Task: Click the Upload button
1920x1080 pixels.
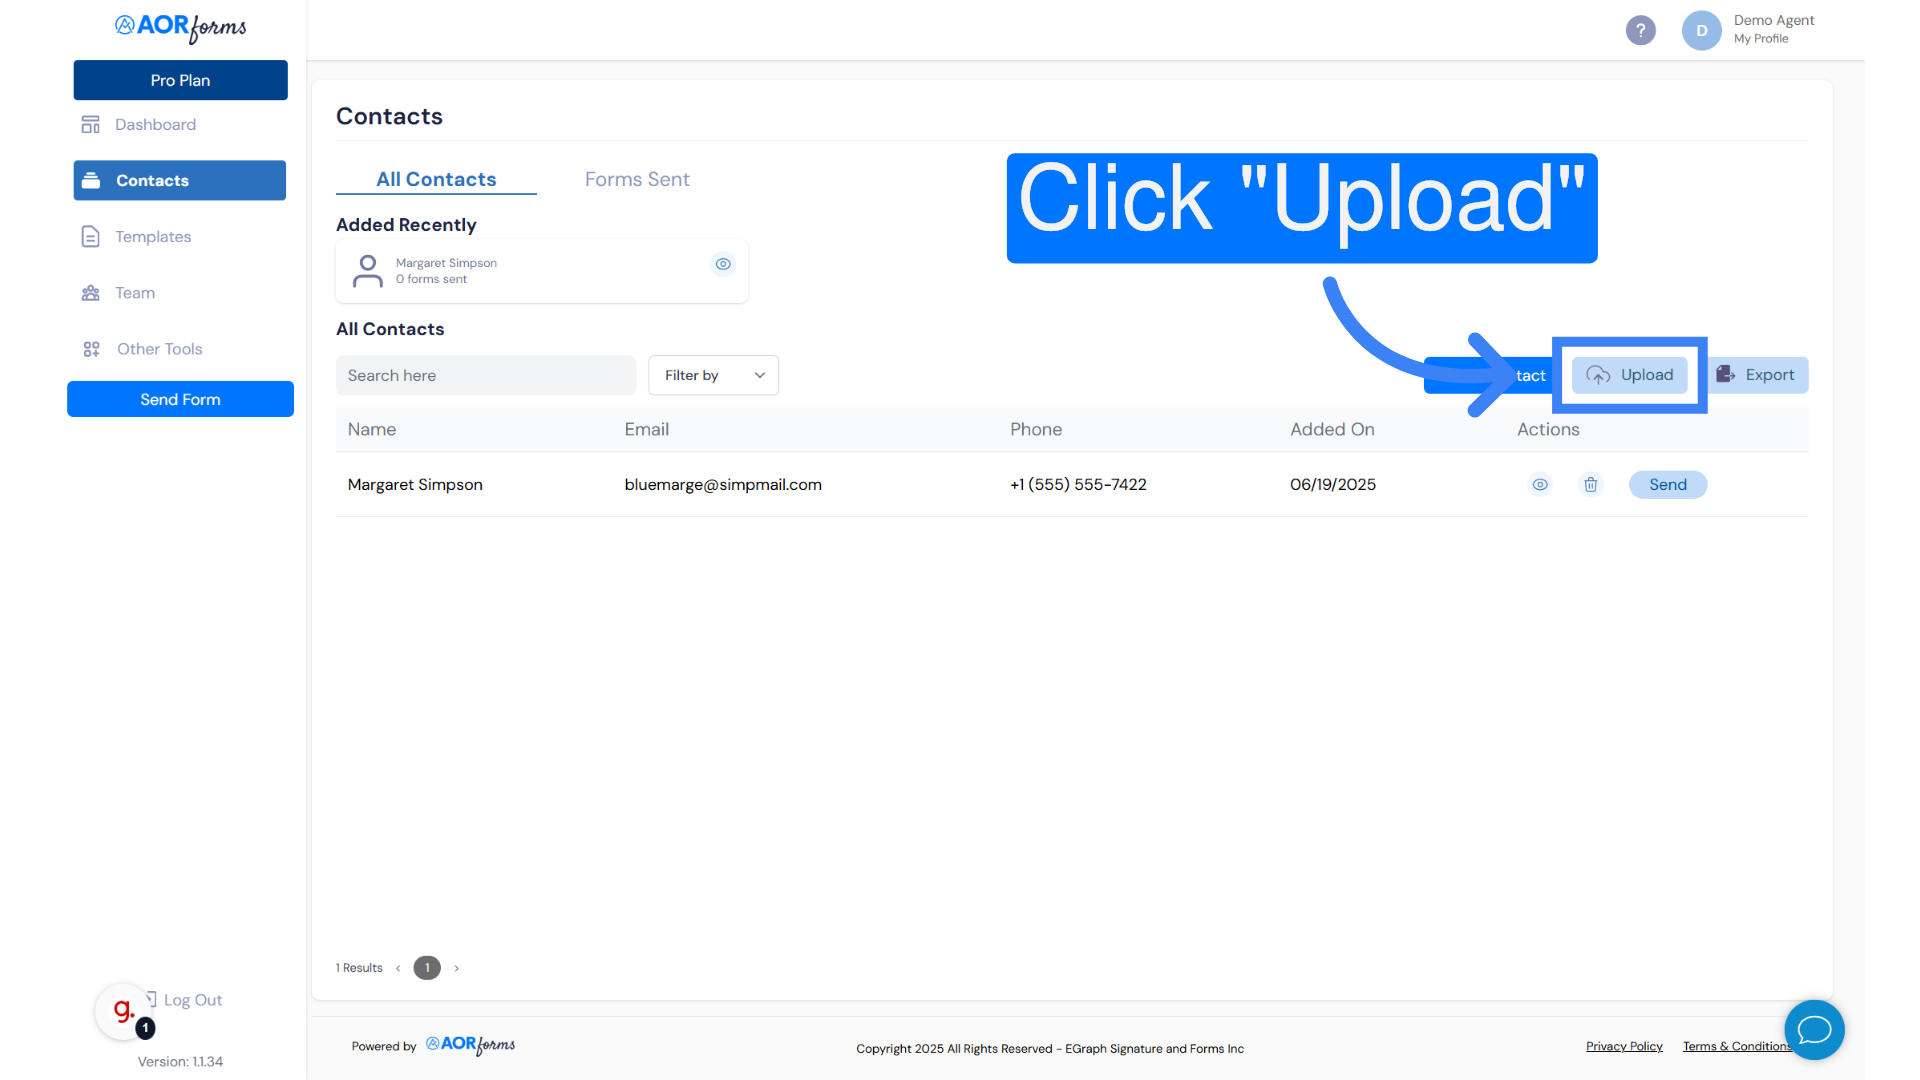Action: pyautogui.click(x=1629, y=375)
